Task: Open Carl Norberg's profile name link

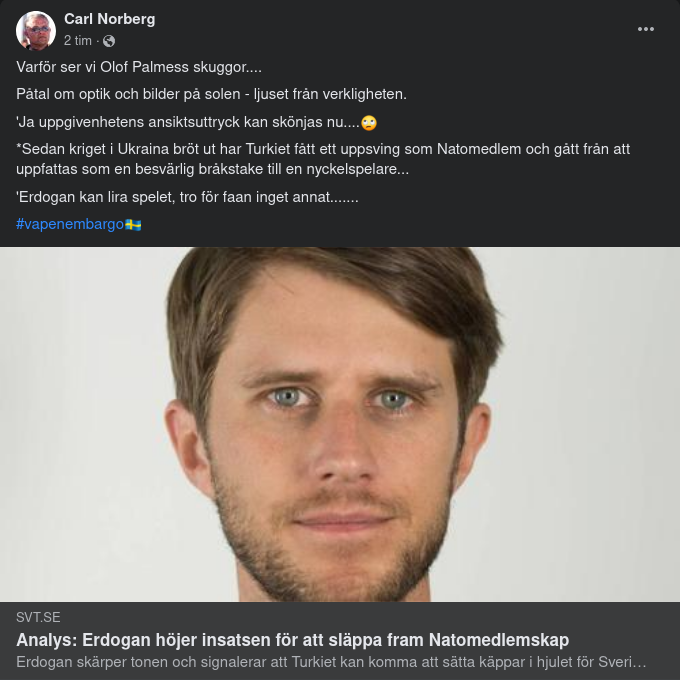Action: [109, 19]
